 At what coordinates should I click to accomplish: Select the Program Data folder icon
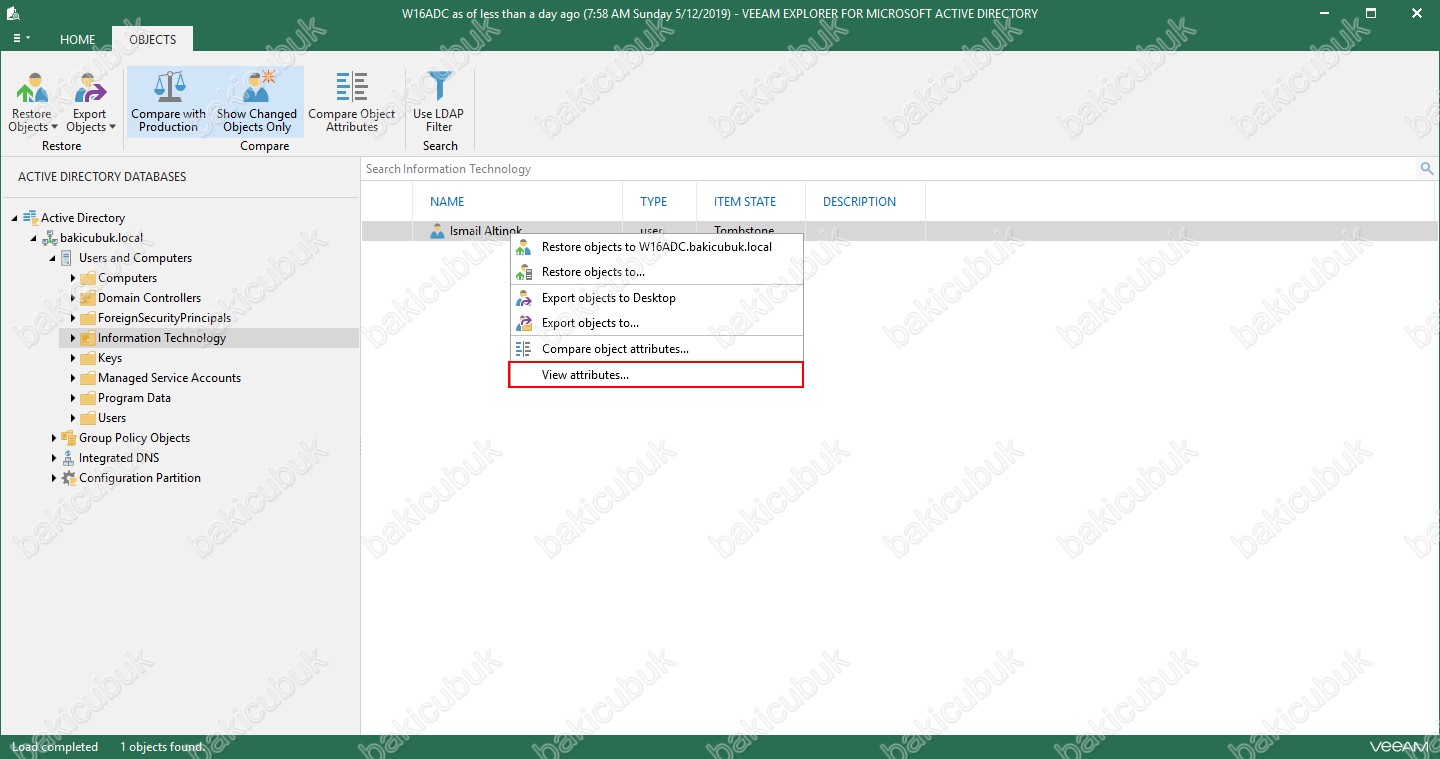[87, 398]
